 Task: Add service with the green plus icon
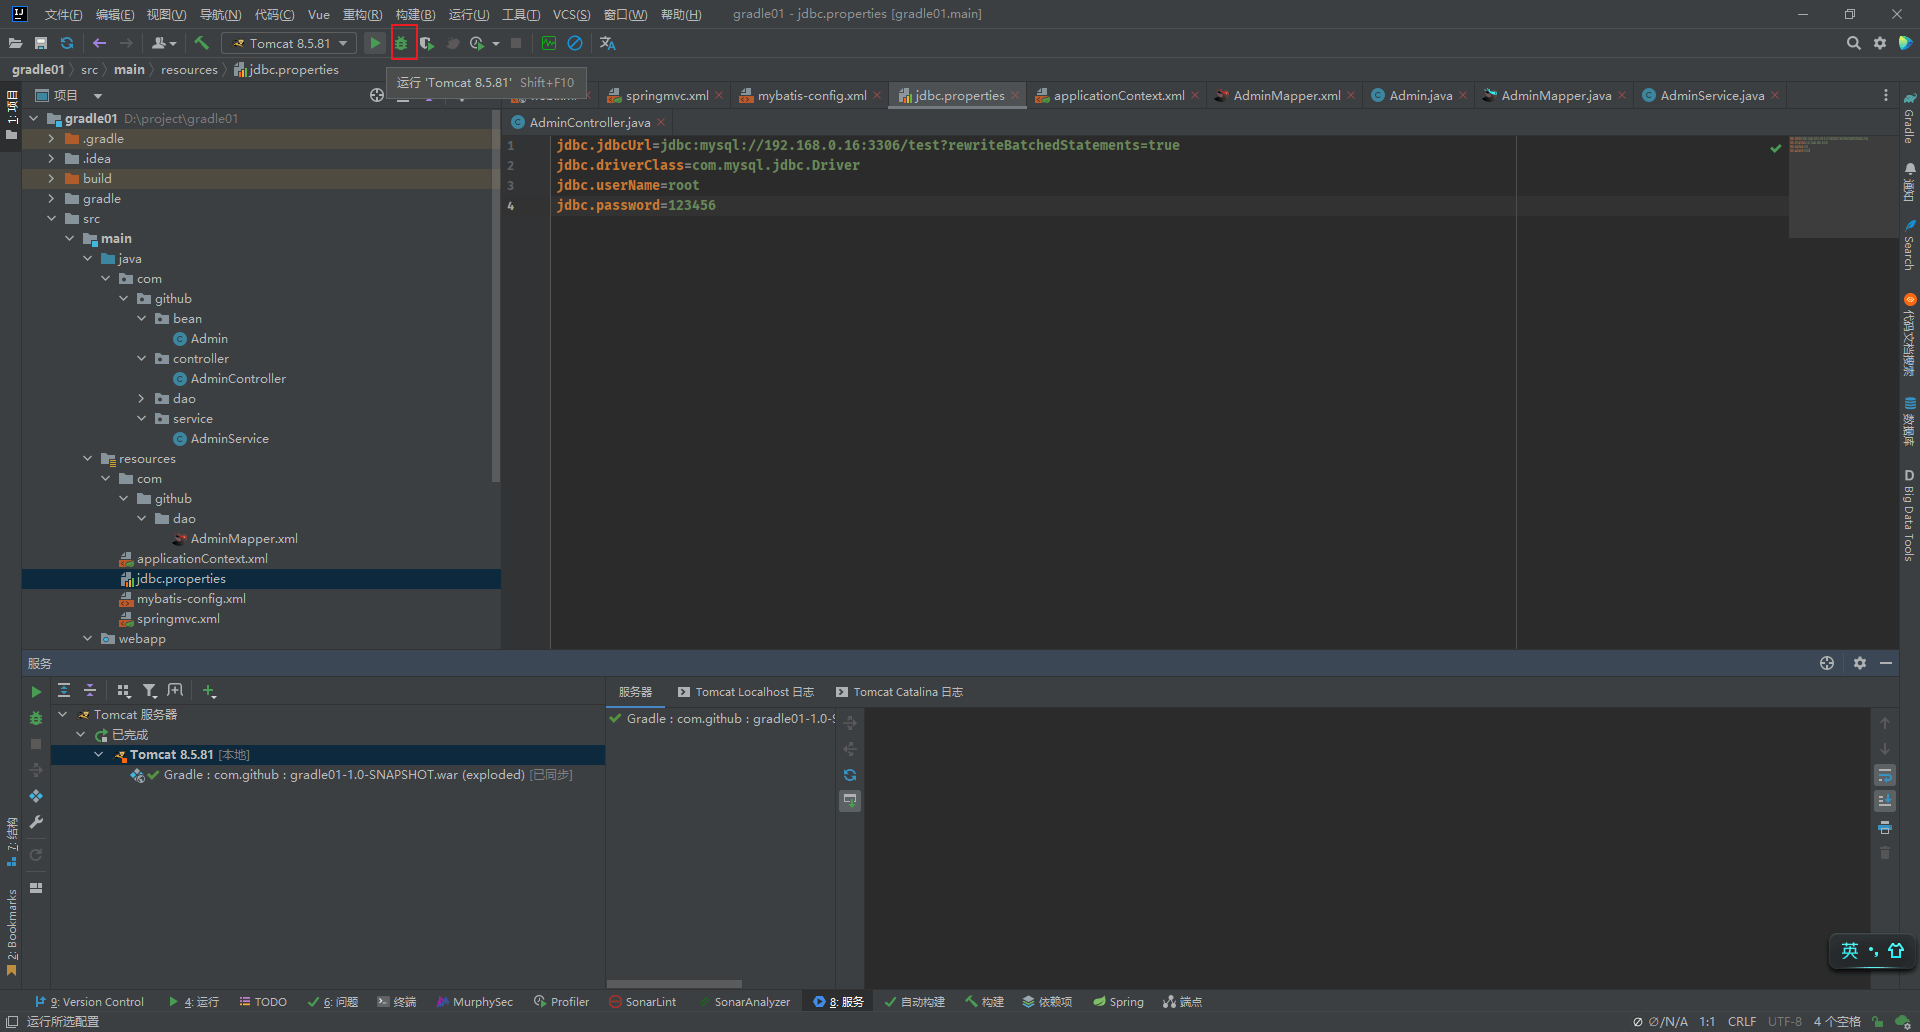click(209, 690)
